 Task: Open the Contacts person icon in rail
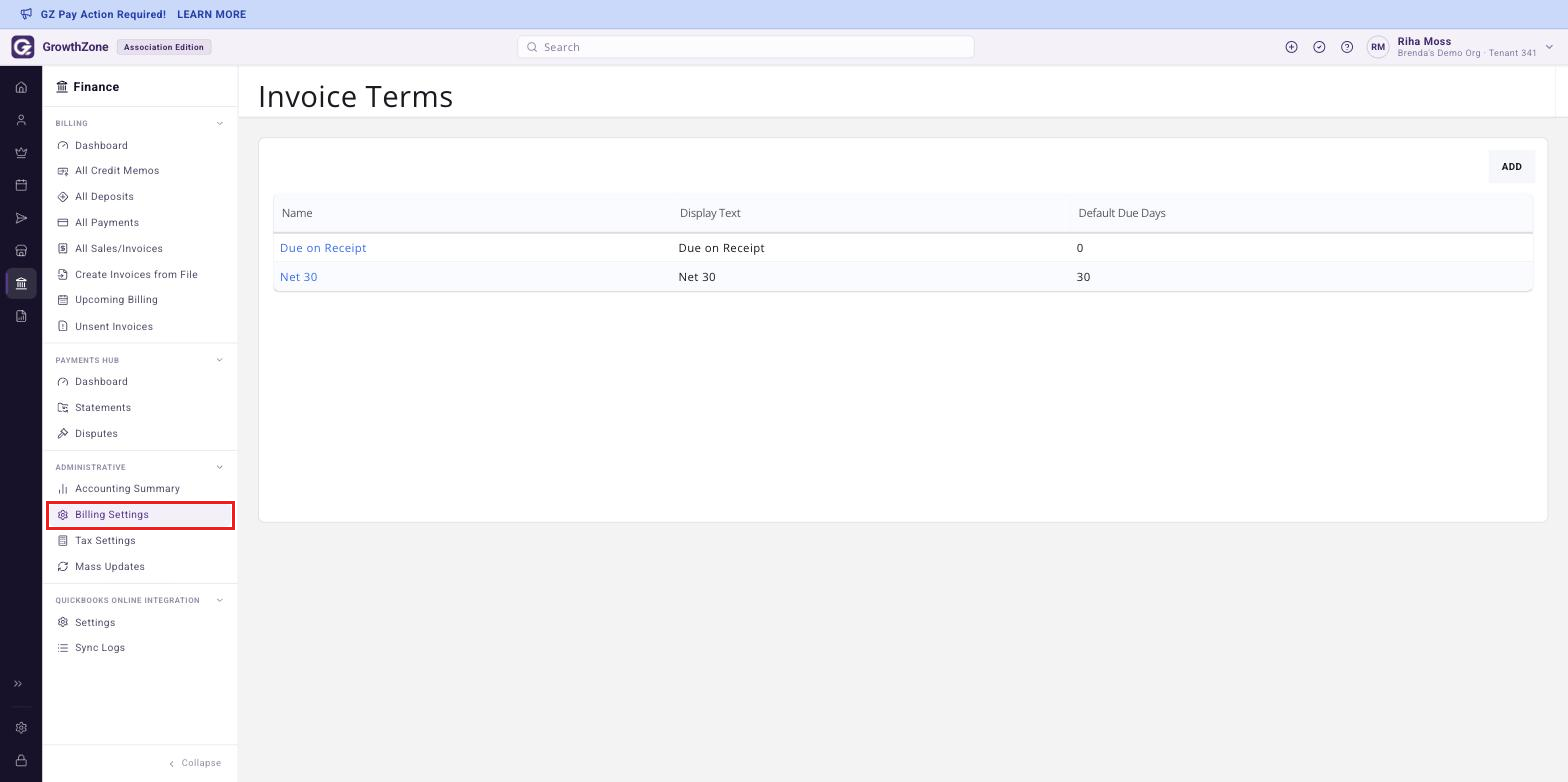tap(21, 120)
